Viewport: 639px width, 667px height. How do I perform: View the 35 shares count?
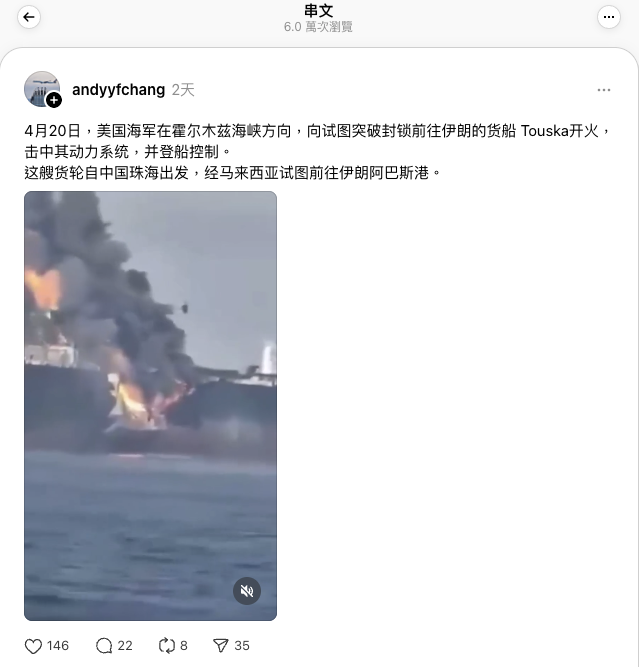pos(242,646)
